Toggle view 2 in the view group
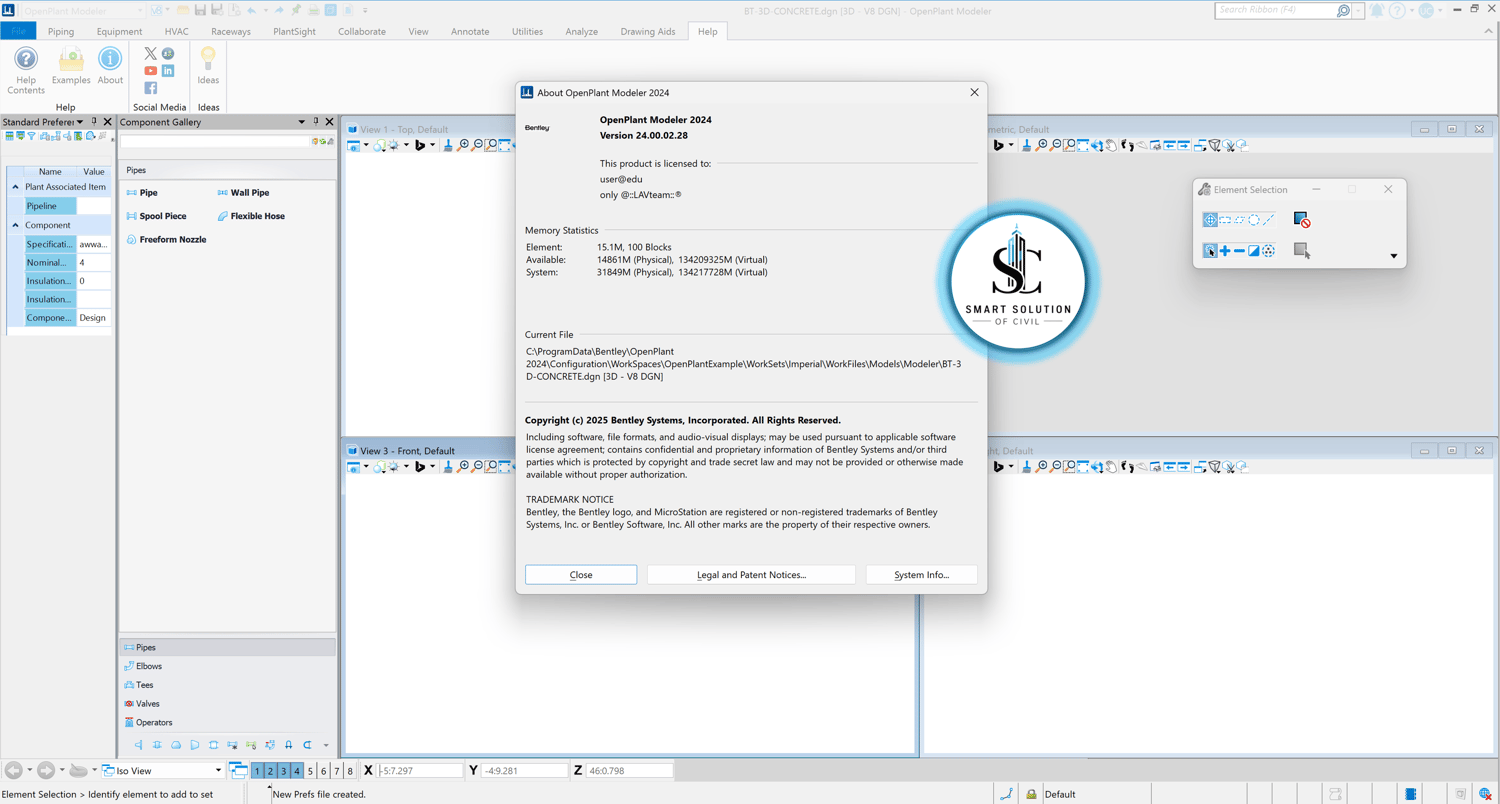Image resolution: width=1500 pixels, height=804 pixels. pos(270,771)
